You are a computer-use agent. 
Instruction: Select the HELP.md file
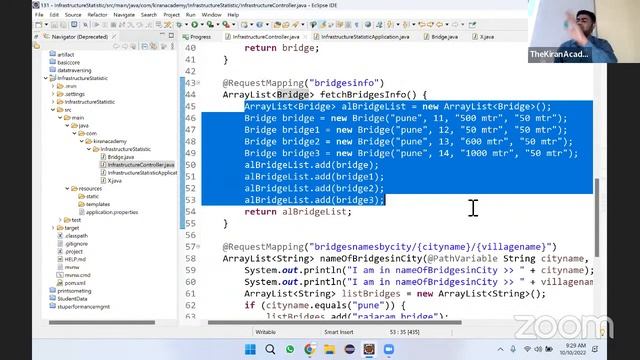pos(71,259)
